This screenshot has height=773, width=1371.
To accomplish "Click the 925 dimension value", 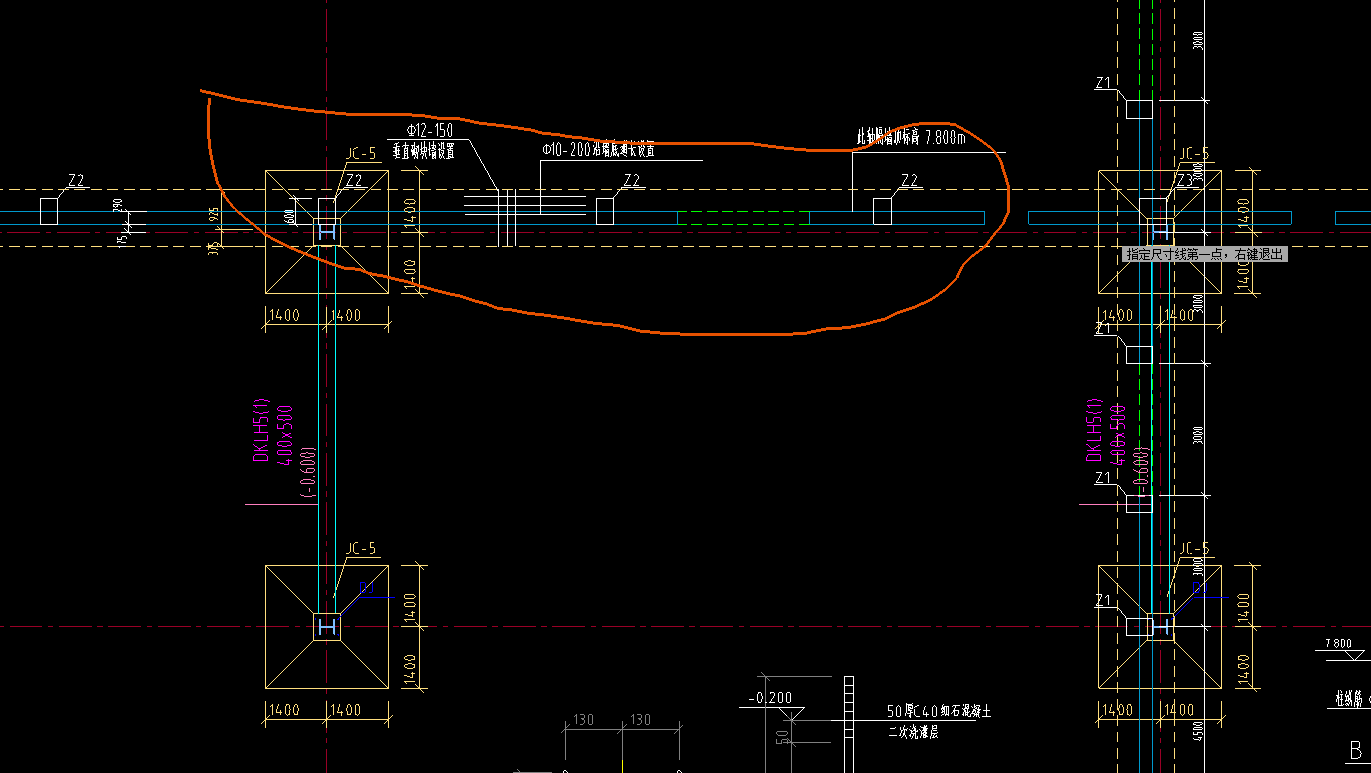I will tap(213, 215).
